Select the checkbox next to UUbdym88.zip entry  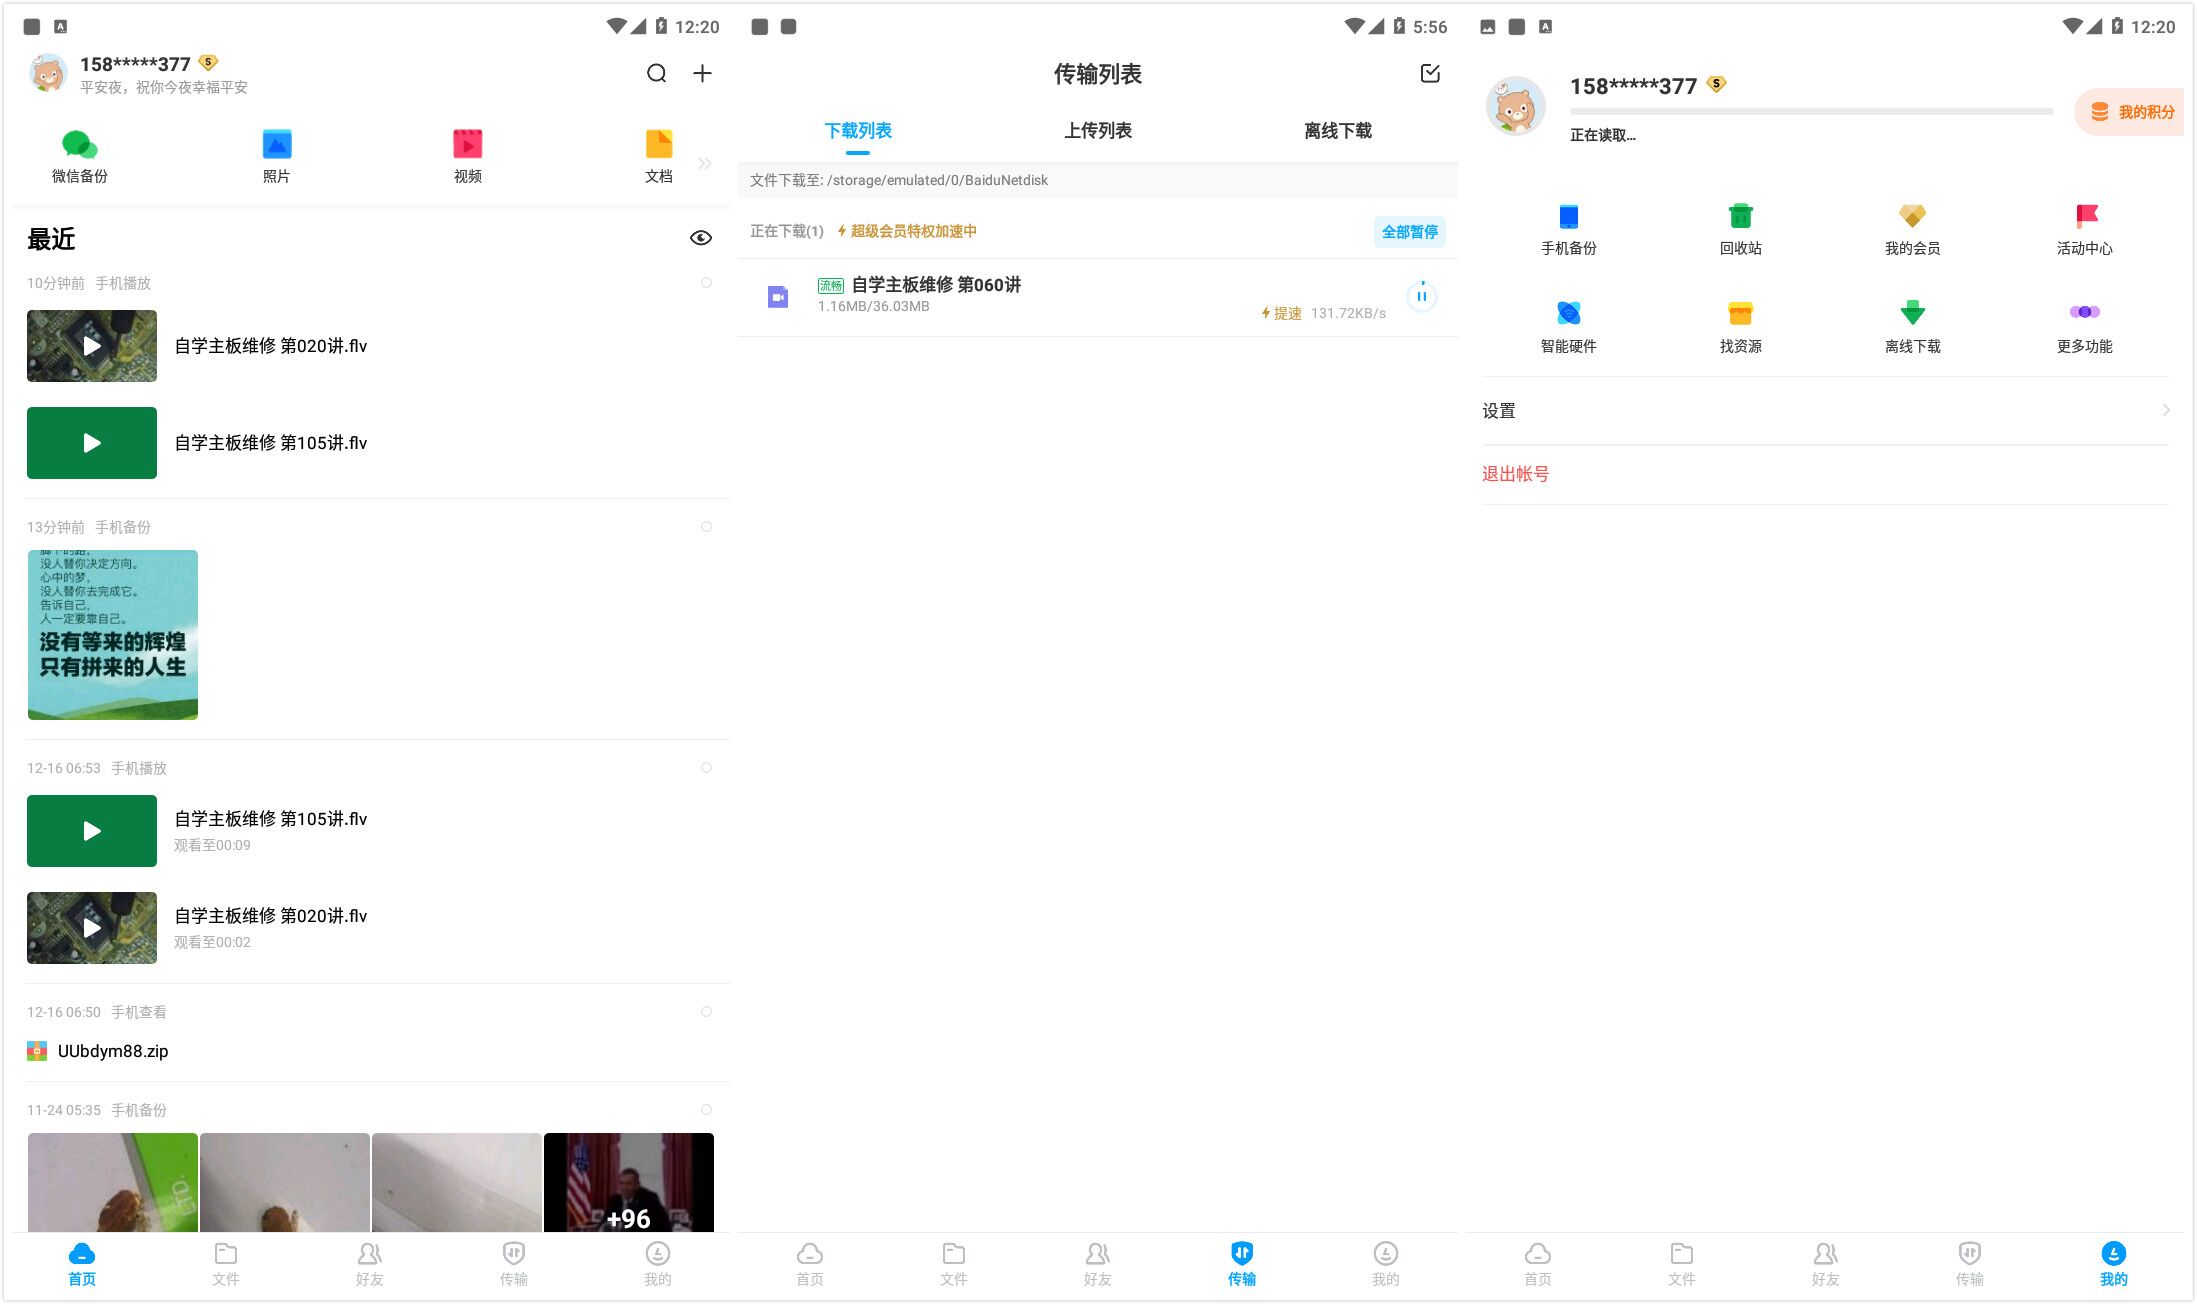click(707, 1011)
